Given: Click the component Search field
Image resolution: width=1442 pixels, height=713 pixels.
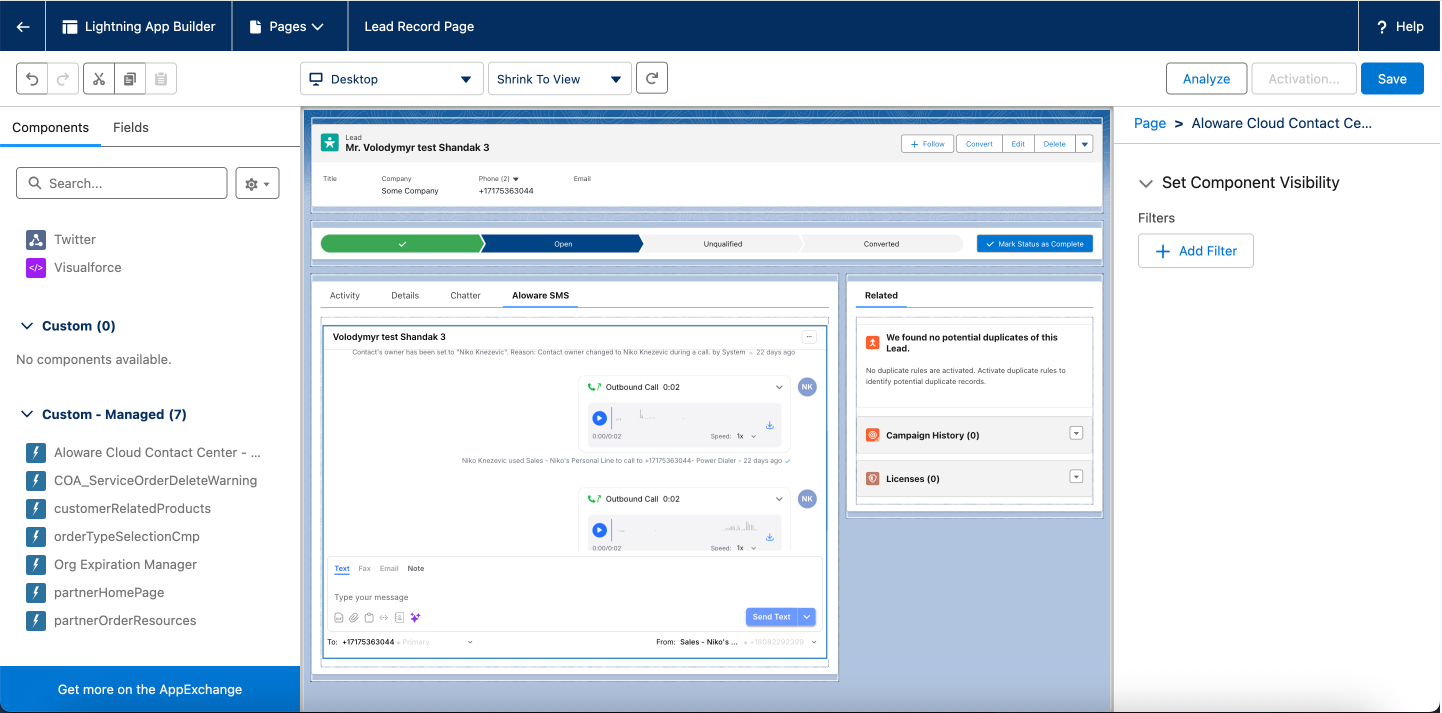Looking at the screenshot, I should click(122, 183).
